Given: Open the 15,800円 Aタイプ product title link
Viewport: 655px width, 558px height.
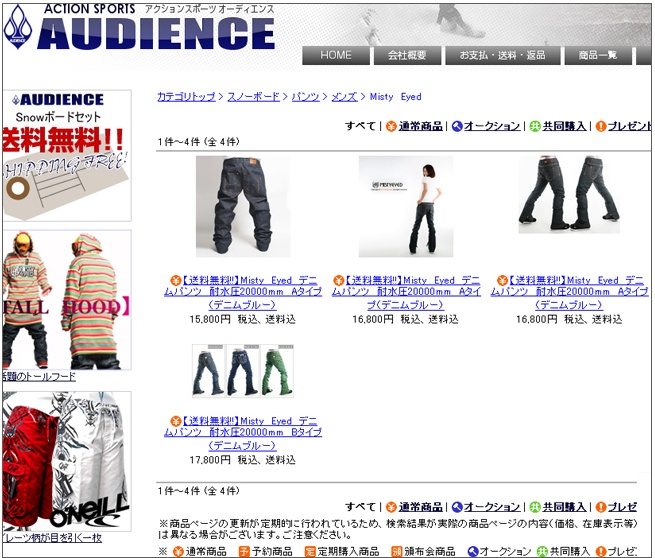Looking at the screenshot, I should 243,293.
